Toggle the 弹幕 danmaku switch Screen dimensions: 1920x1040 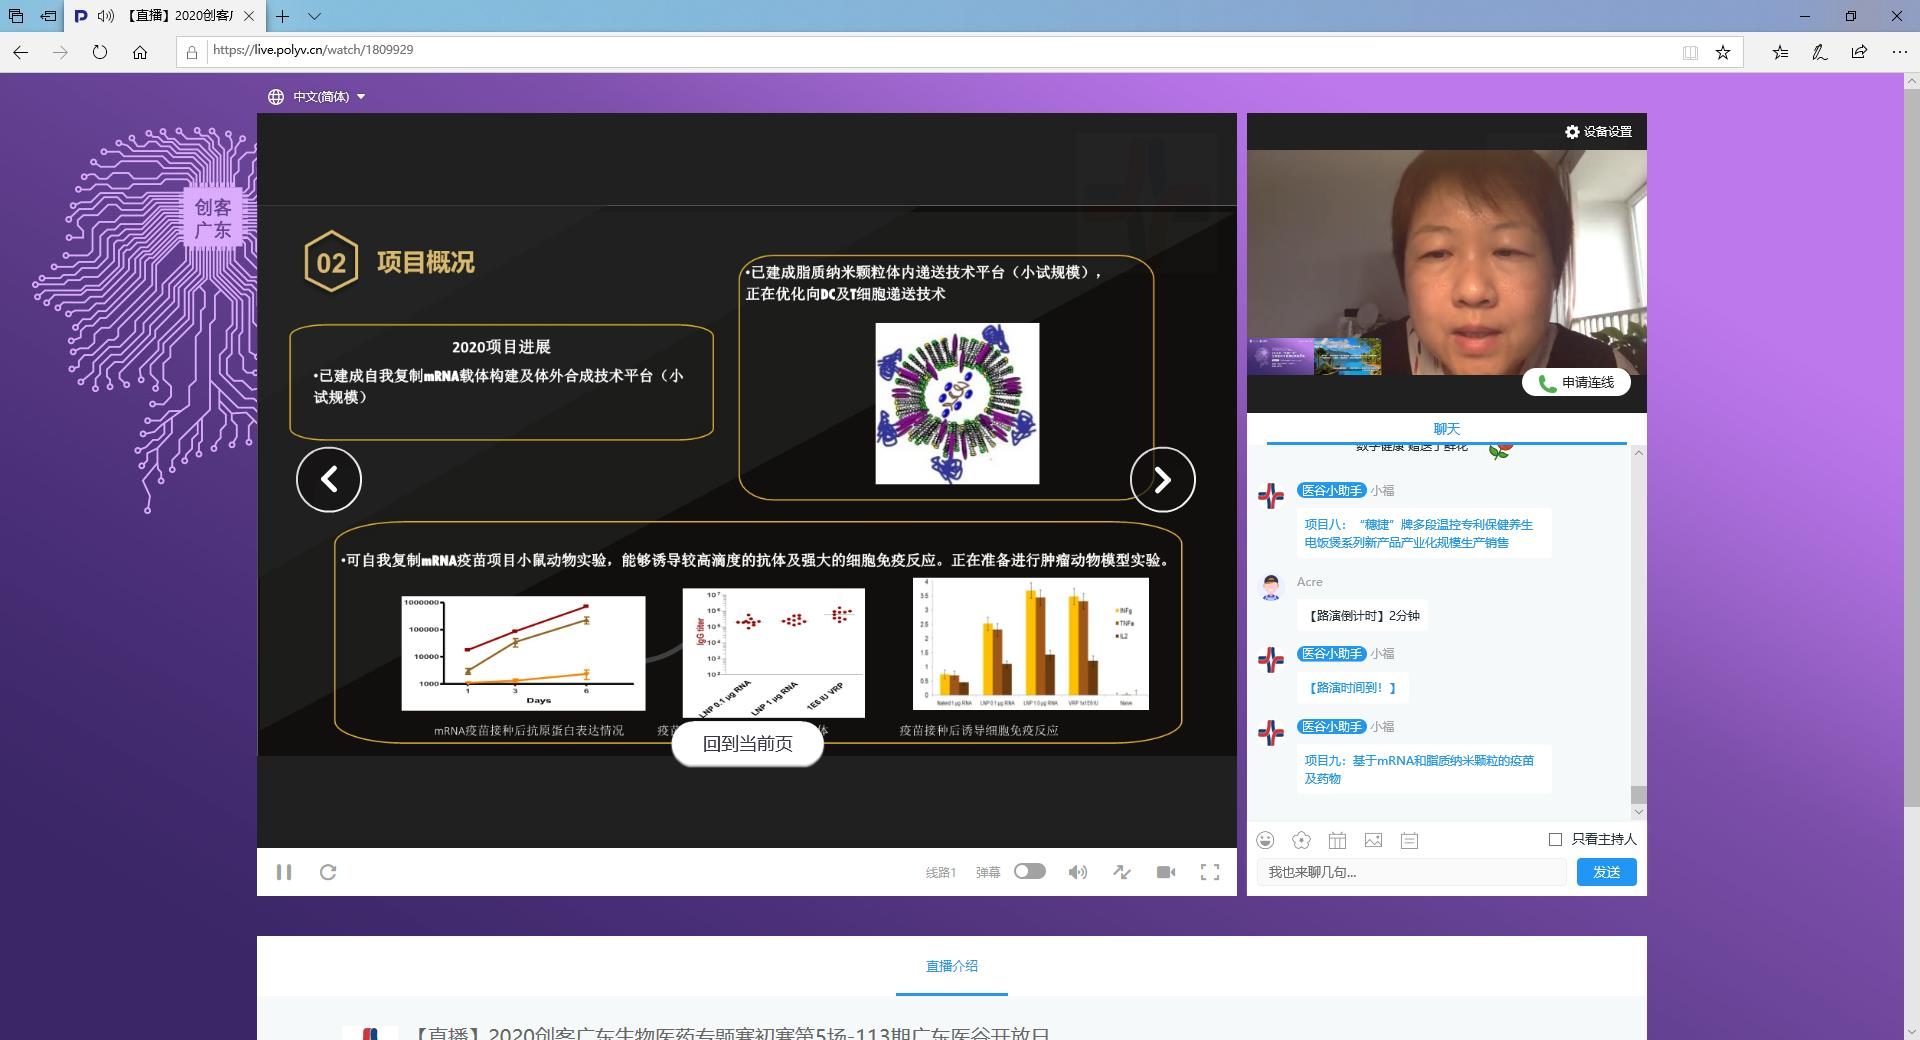point(1029,871)
